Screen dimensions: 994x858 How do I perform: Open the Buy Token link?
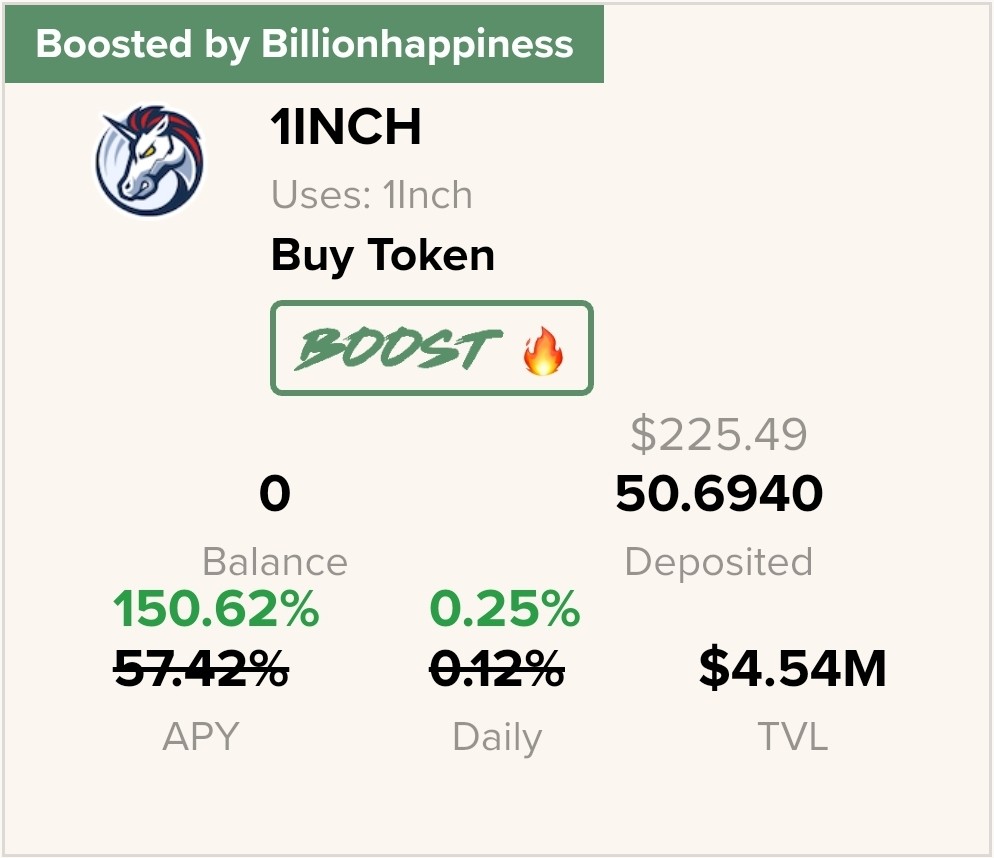click(382, 255)
